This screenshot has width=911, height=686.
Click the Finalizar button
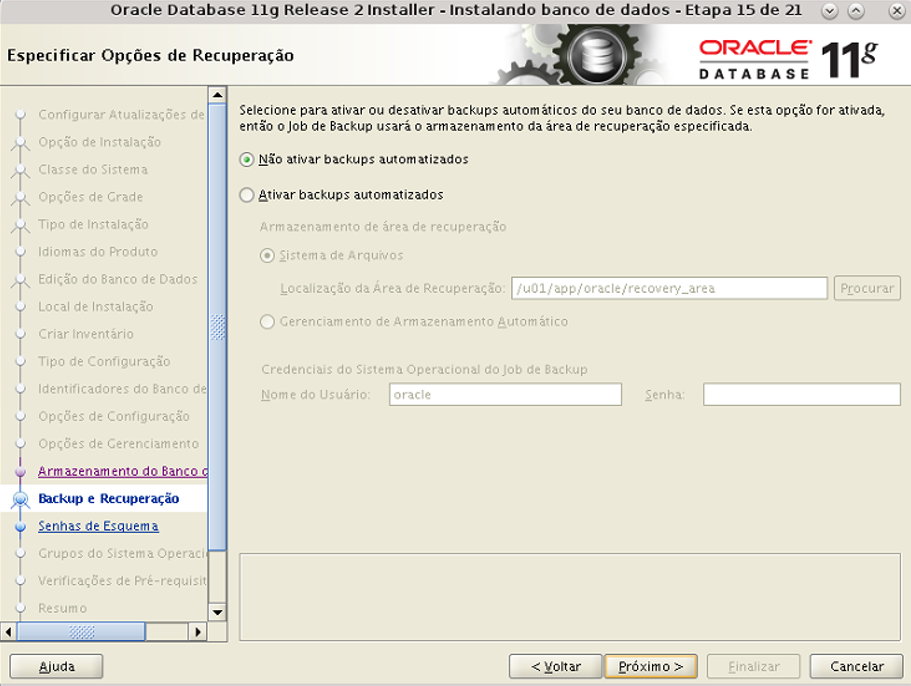coord(754,666)
